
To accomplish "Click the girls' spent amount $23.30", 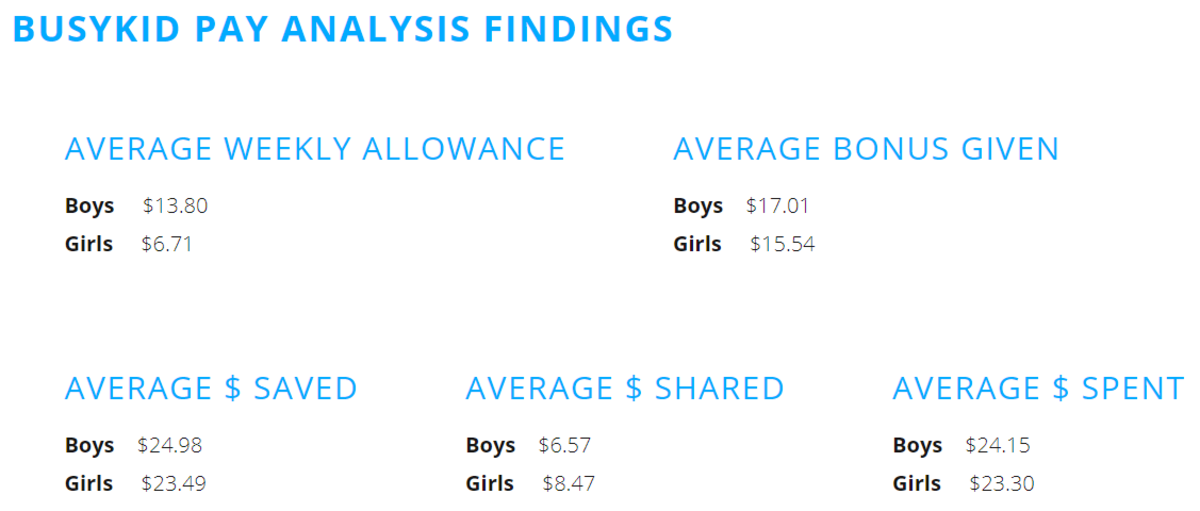I will [1002, 484].
